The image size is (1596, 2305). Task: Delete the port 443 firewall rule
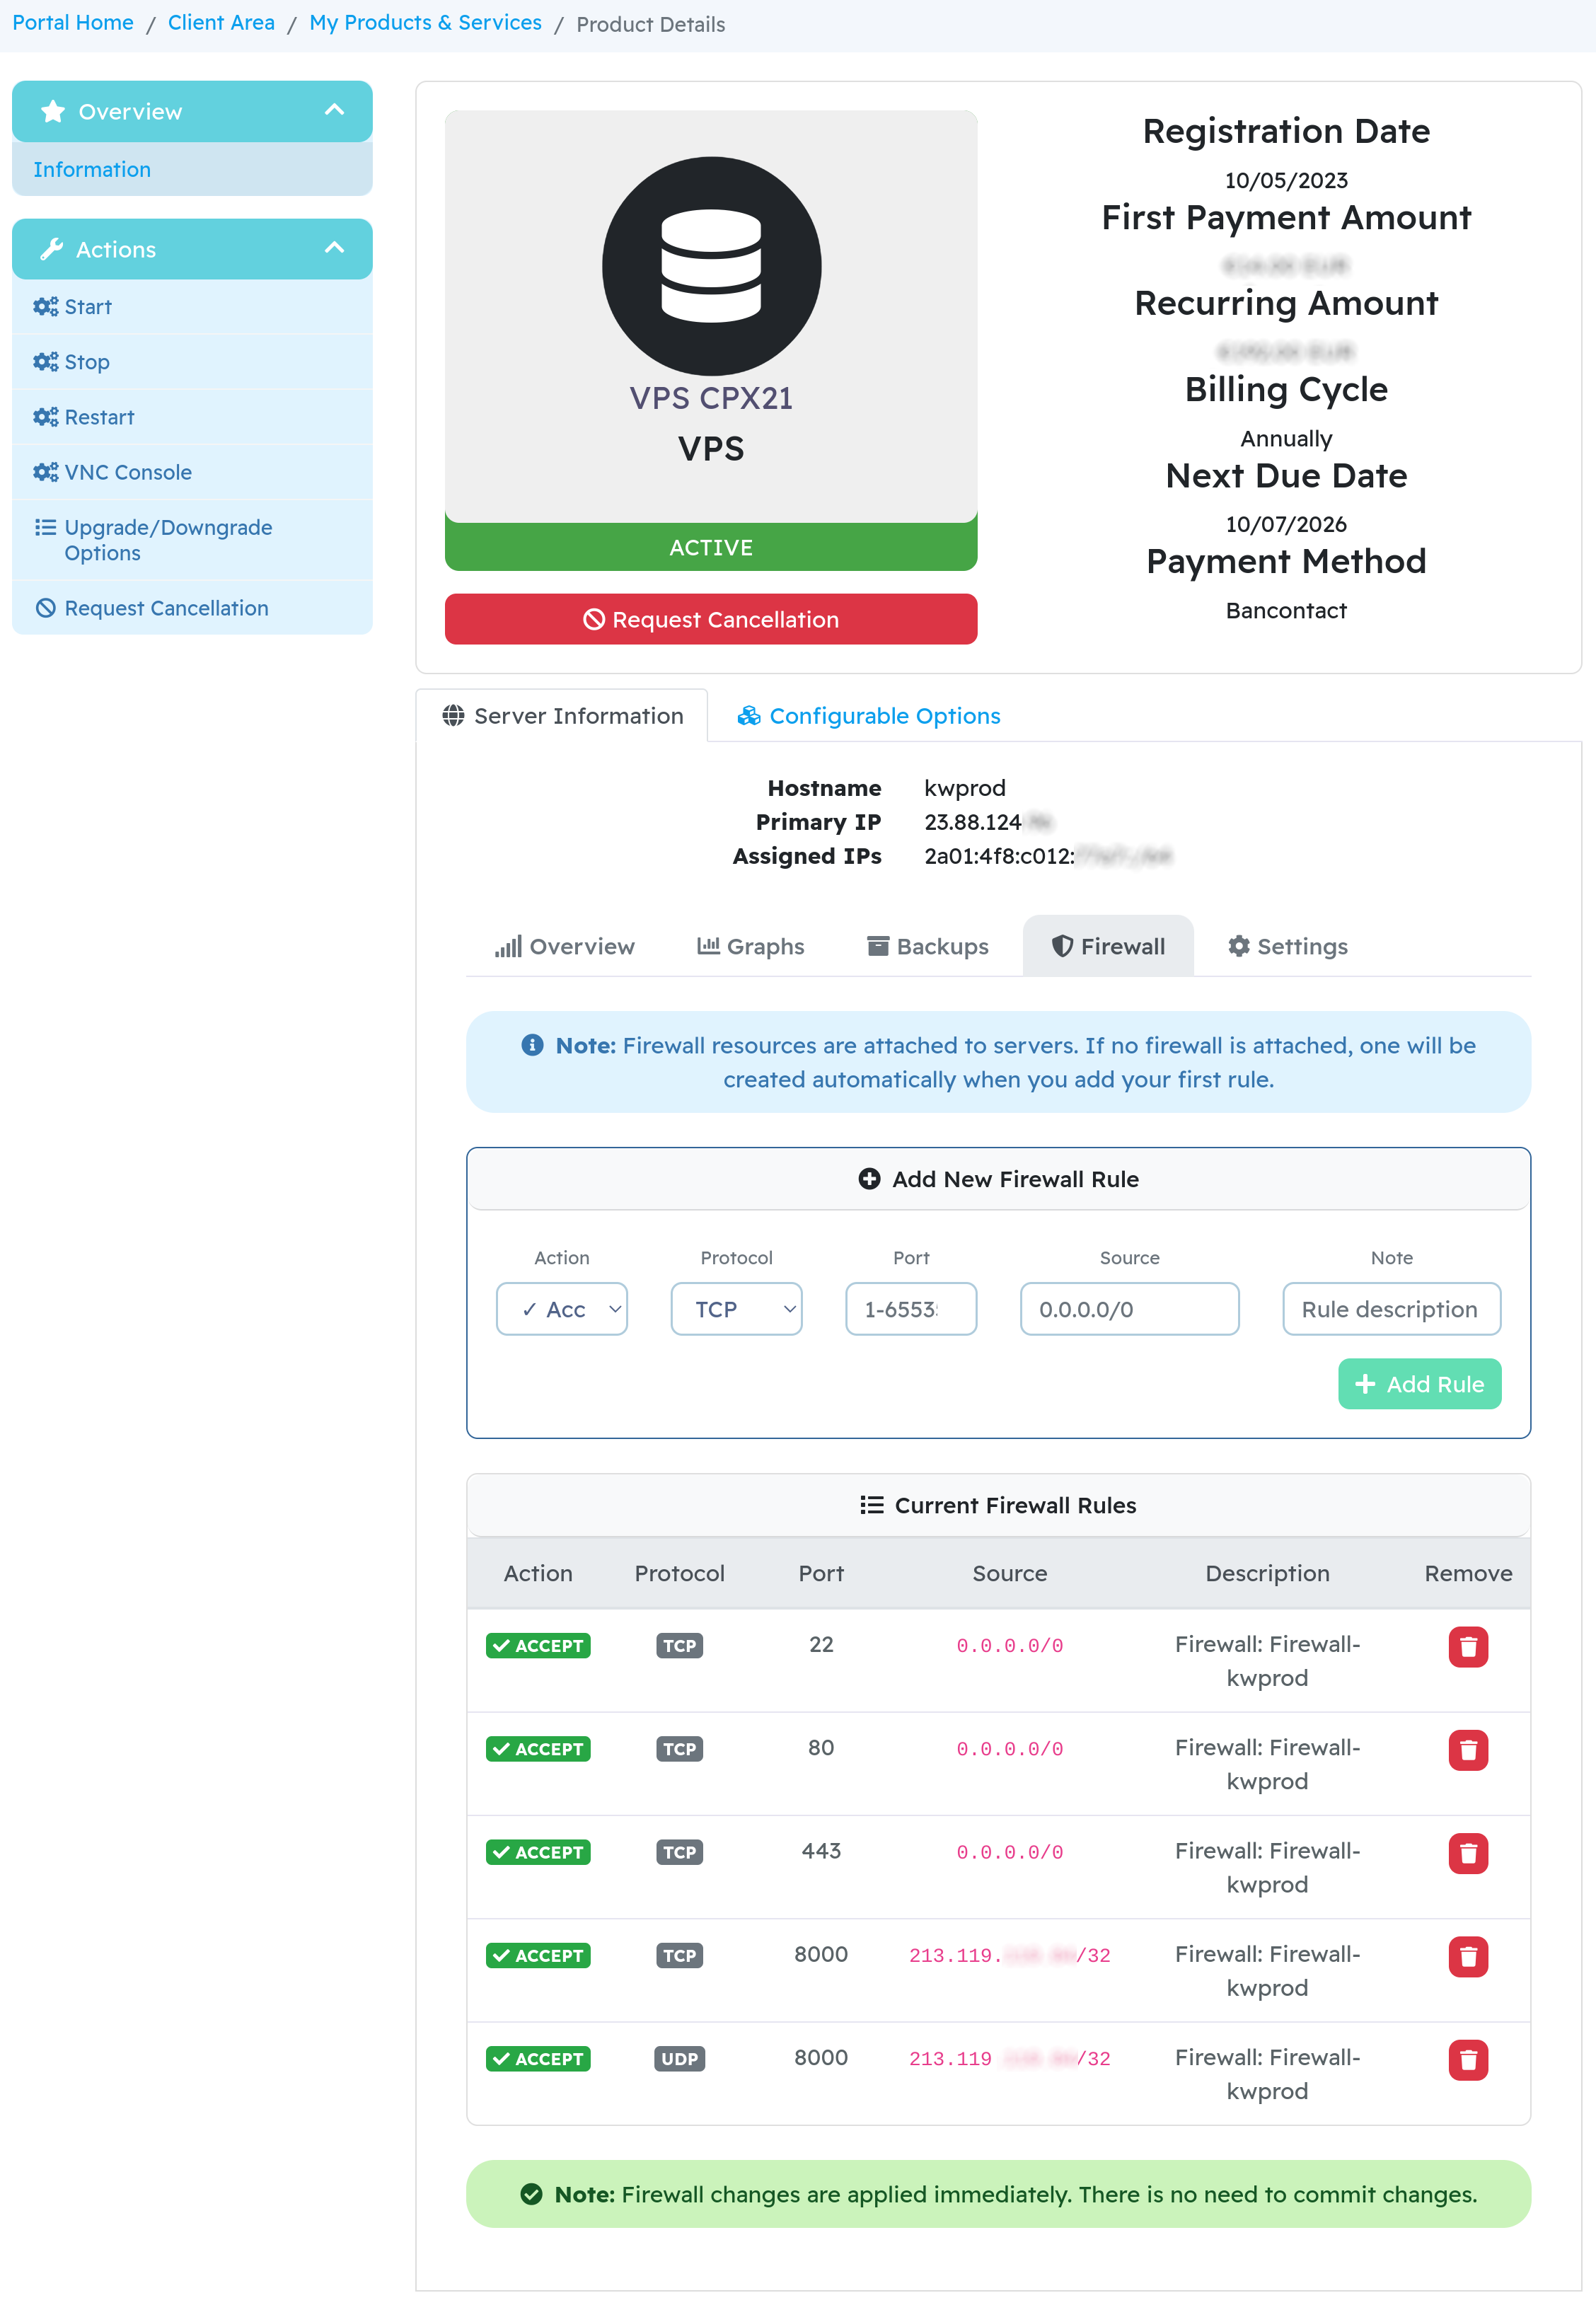click(1467, 1853)
